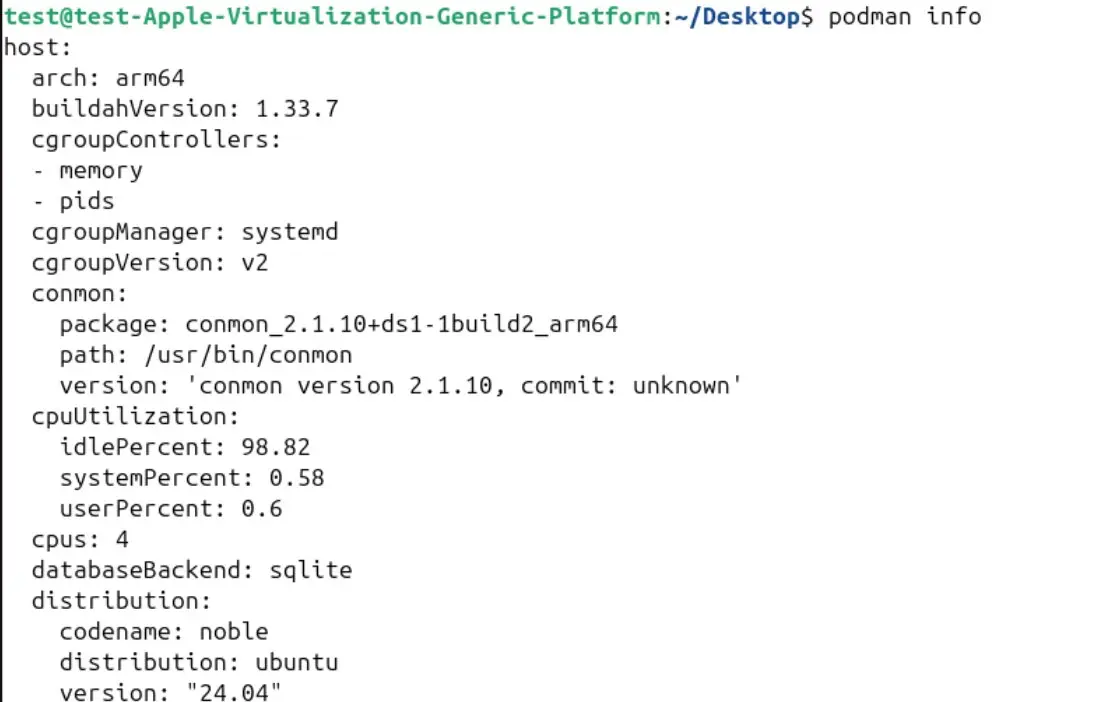
Task: Click the 'buildahVersion: 1.33.7' line
Action: click(185, 109)
